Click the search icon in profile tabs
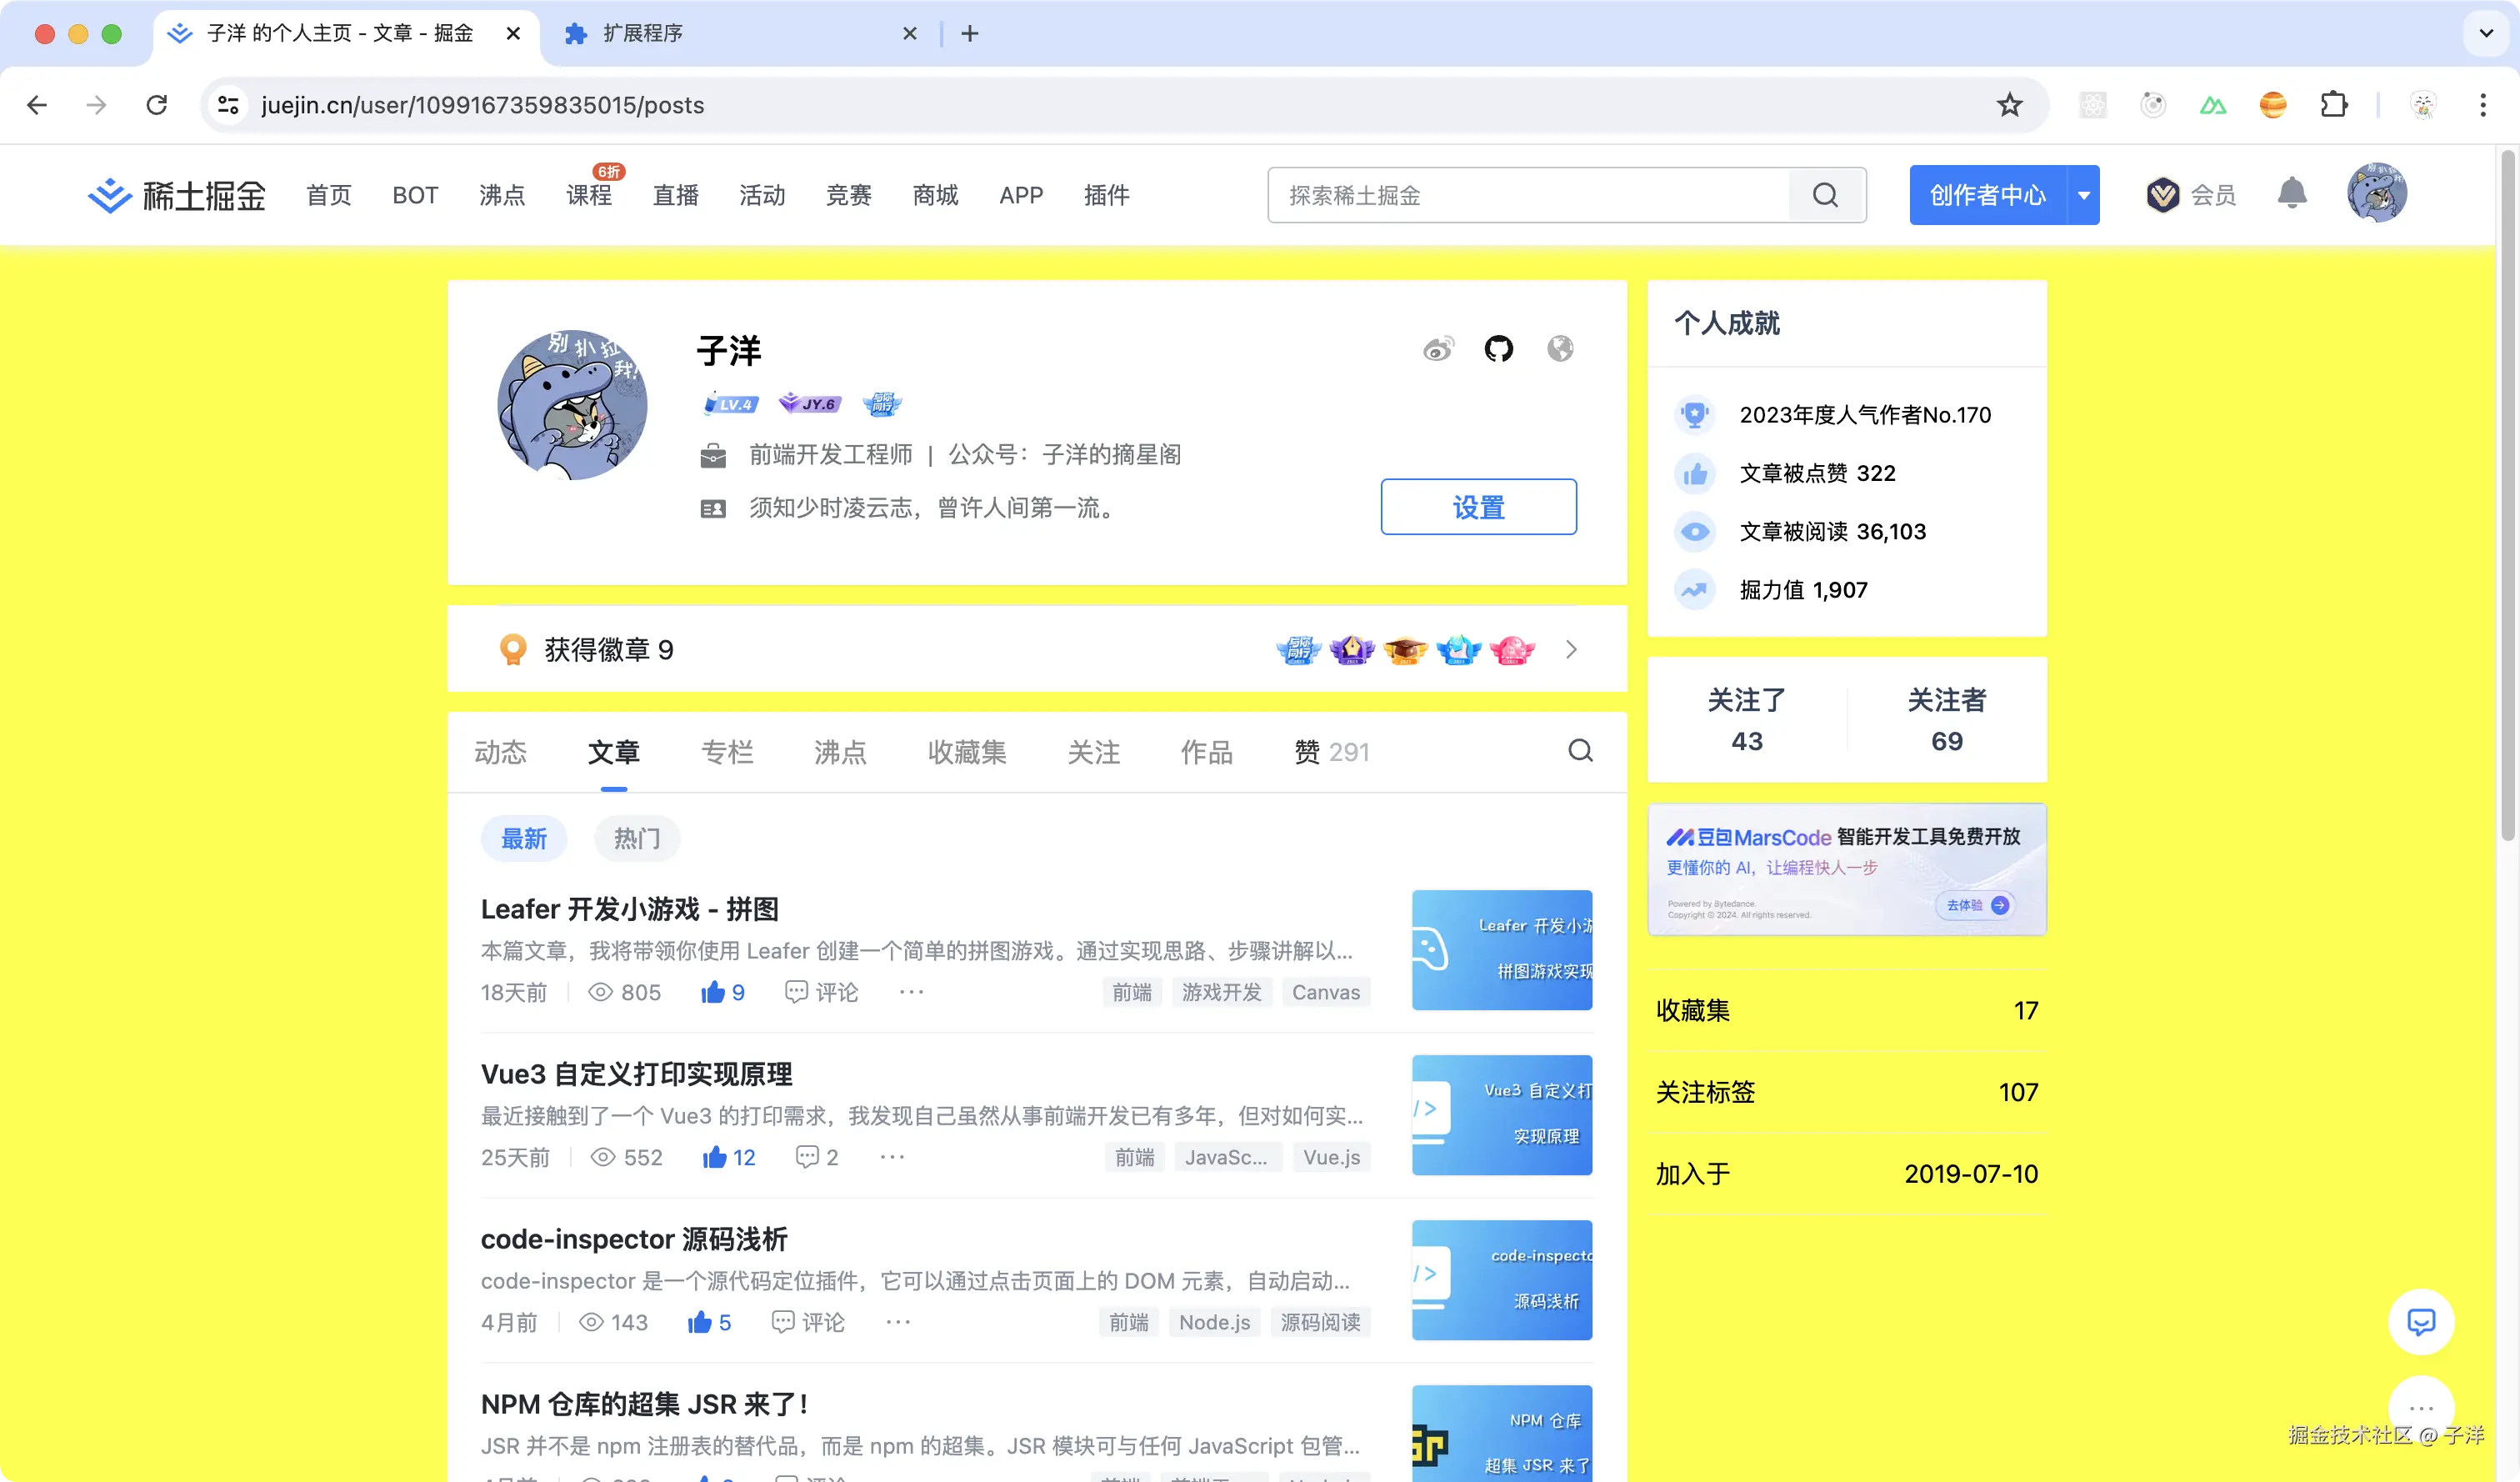The height and width of the screenshot is (1482, 2520). [x=1580, y=751]
